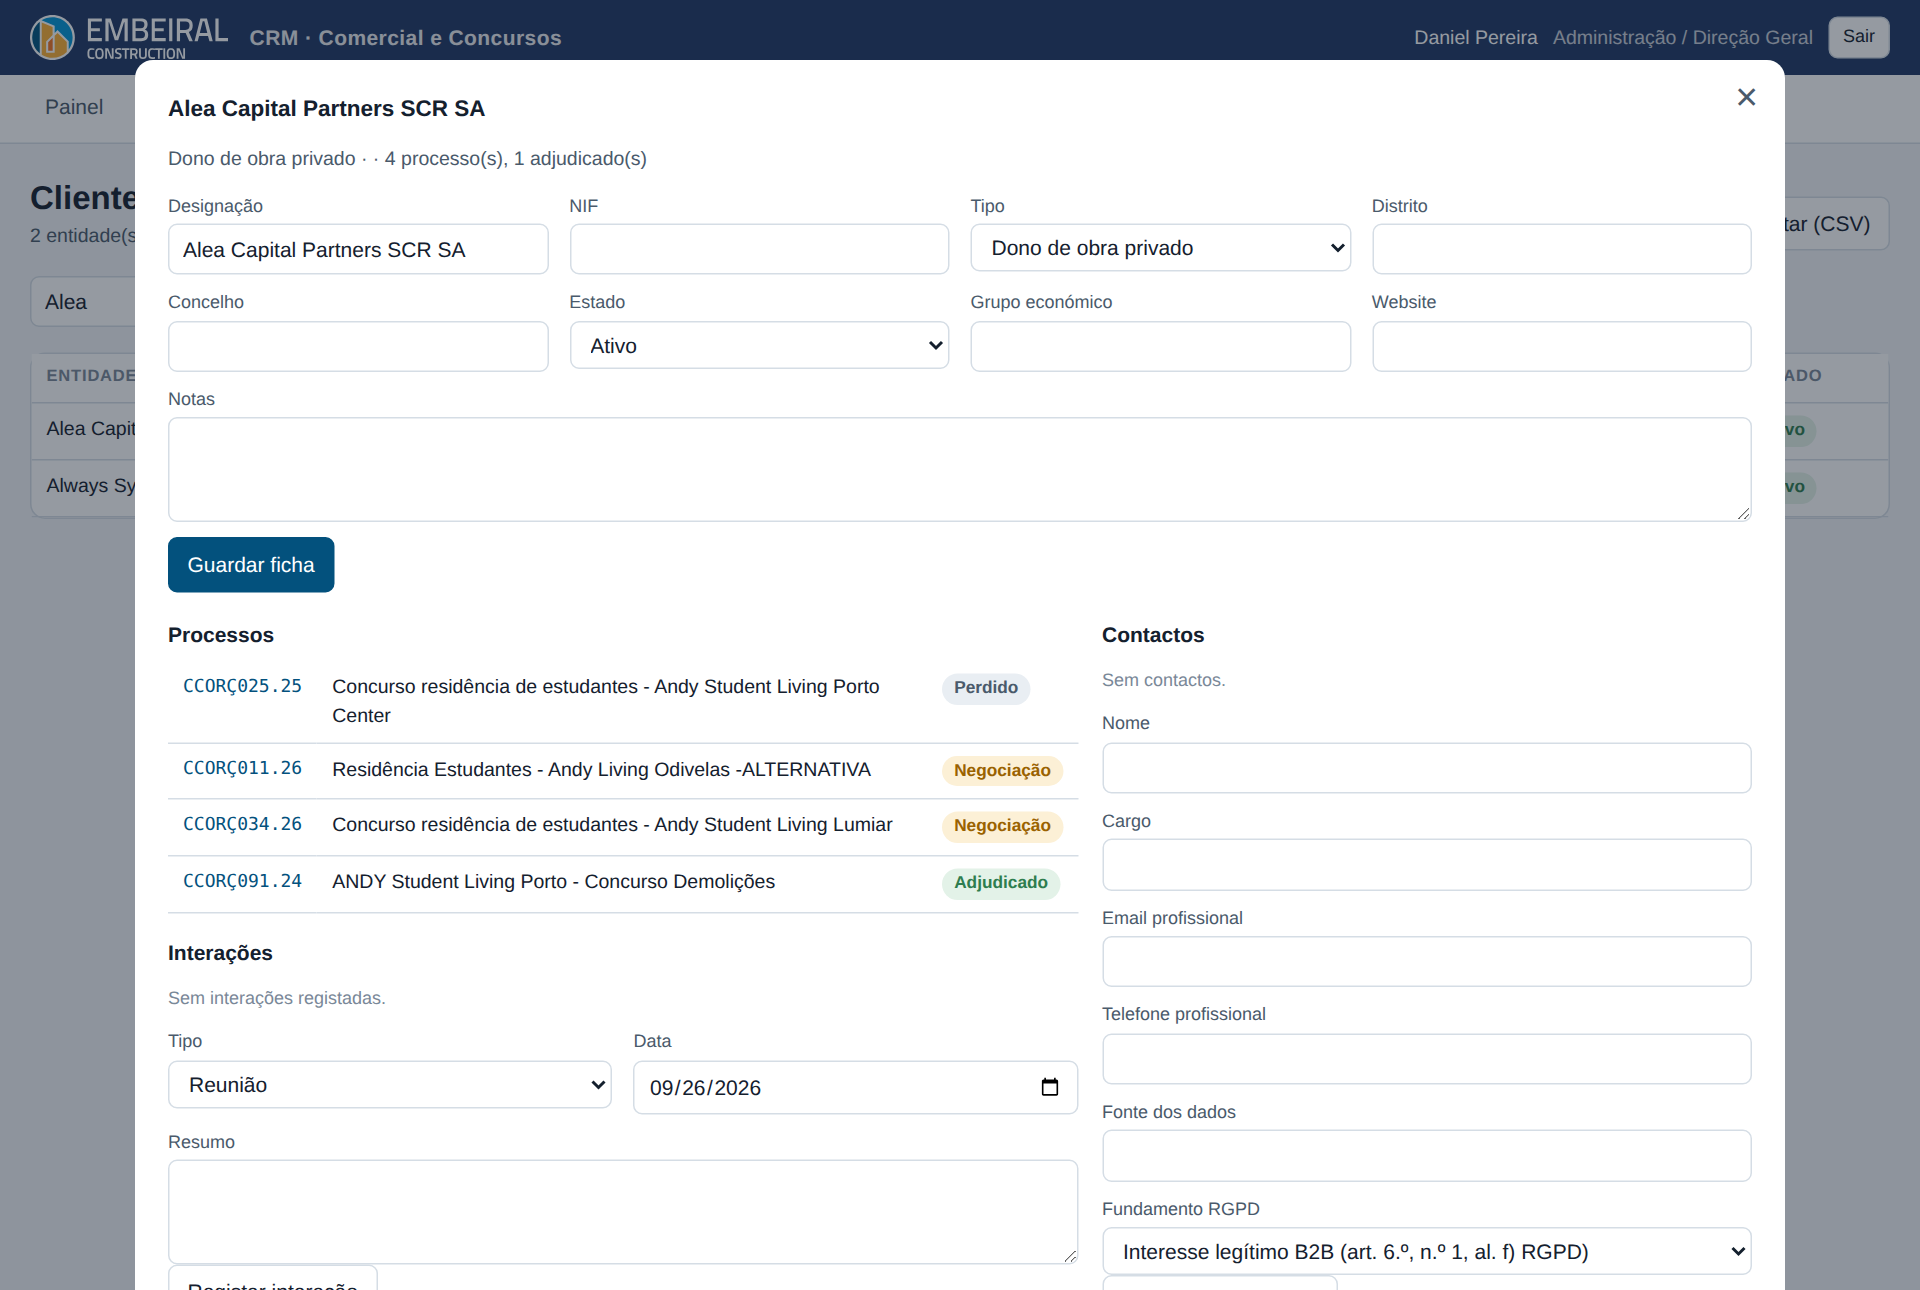Click 'ANDY Student Living Porto - Concurso Demolições' text
The width and height of the screenshot is (1920, 1290).
pos(554,881)
